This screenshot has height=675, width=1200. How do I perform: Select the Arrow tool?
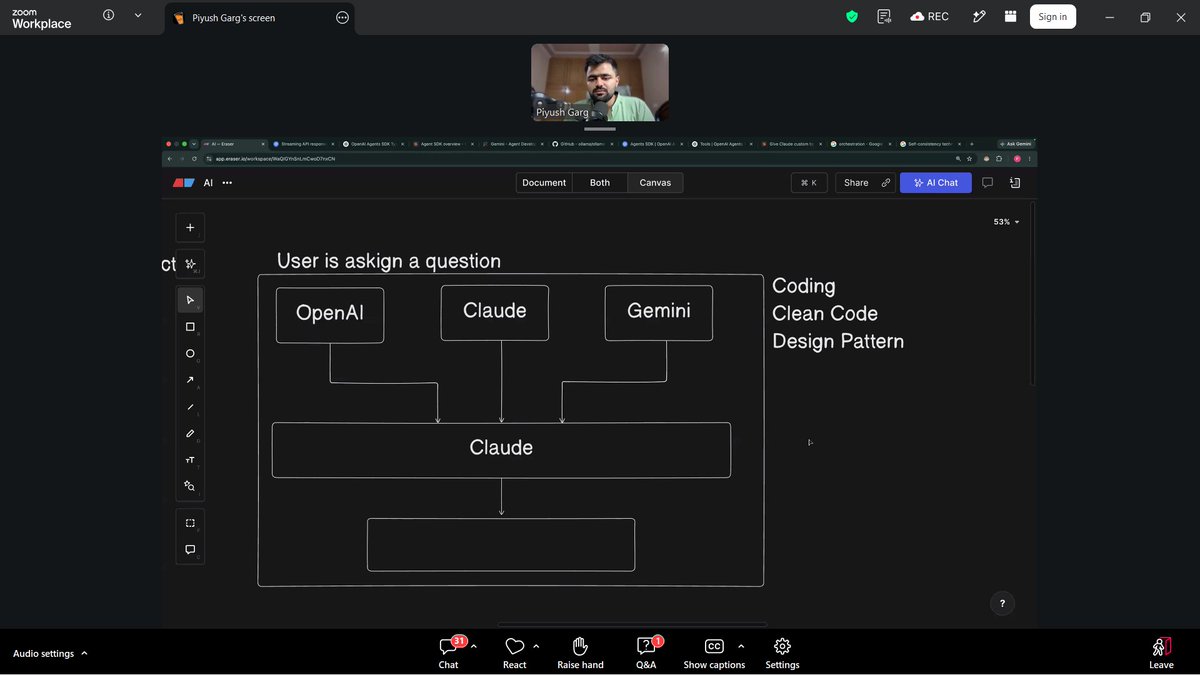click(x=190, y=380)
